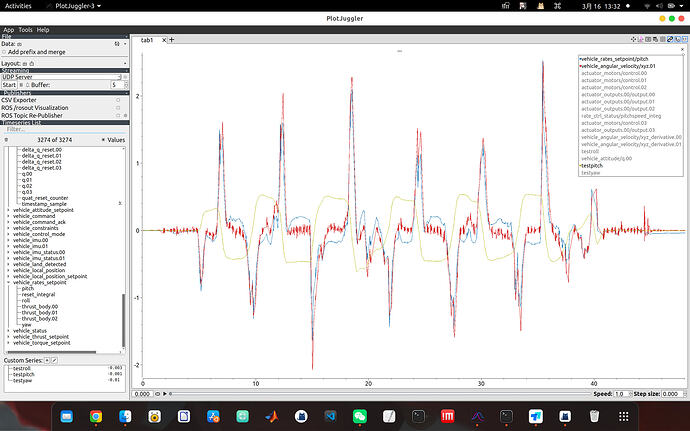Click the Buffer size spin box
The width and height of the screenshot is (690, 431).
pos(119,85)
